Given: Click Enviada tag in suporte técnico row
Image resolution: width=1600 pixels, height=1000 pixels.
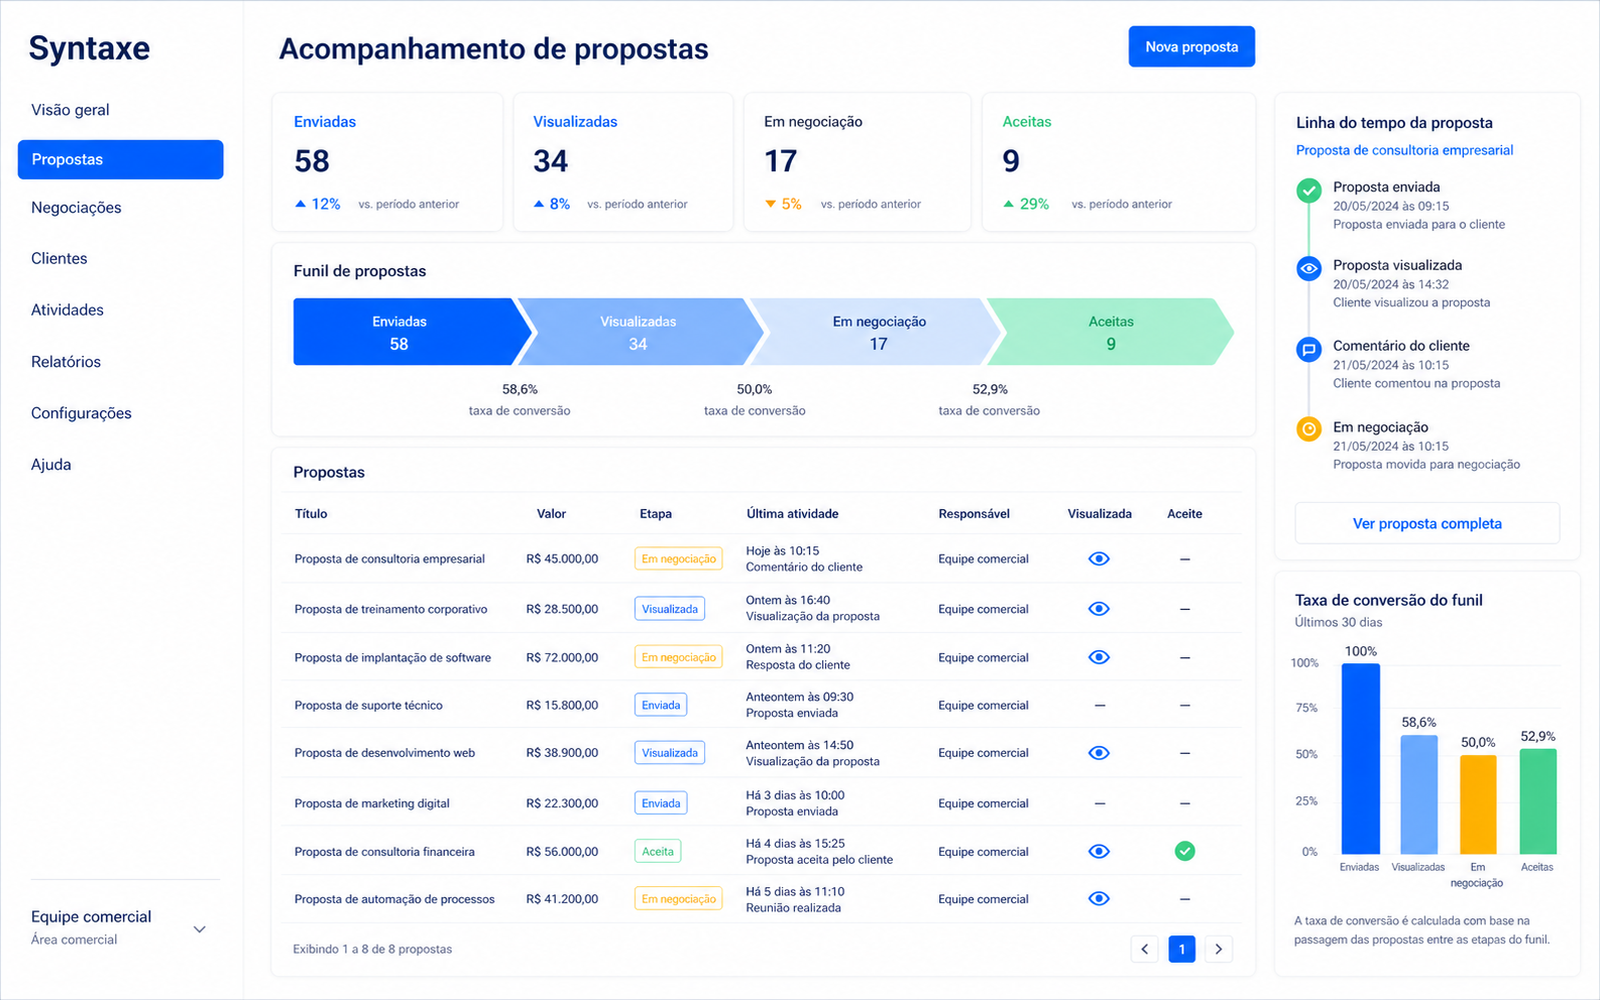Looking at the screenshot, I should 661,705.
